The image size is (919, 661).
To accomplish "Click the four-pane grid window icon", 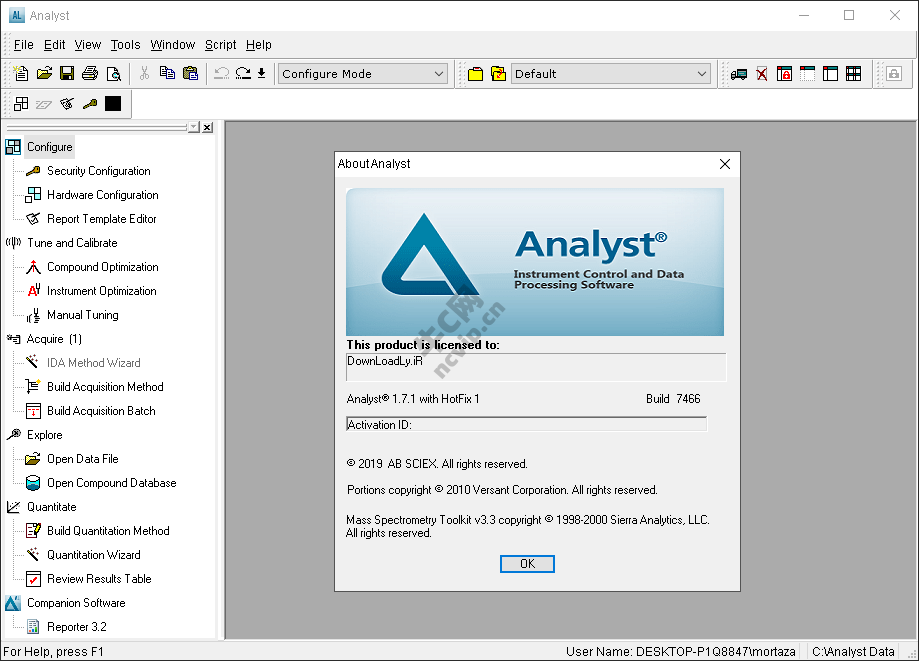I will [x=853, y=74].
